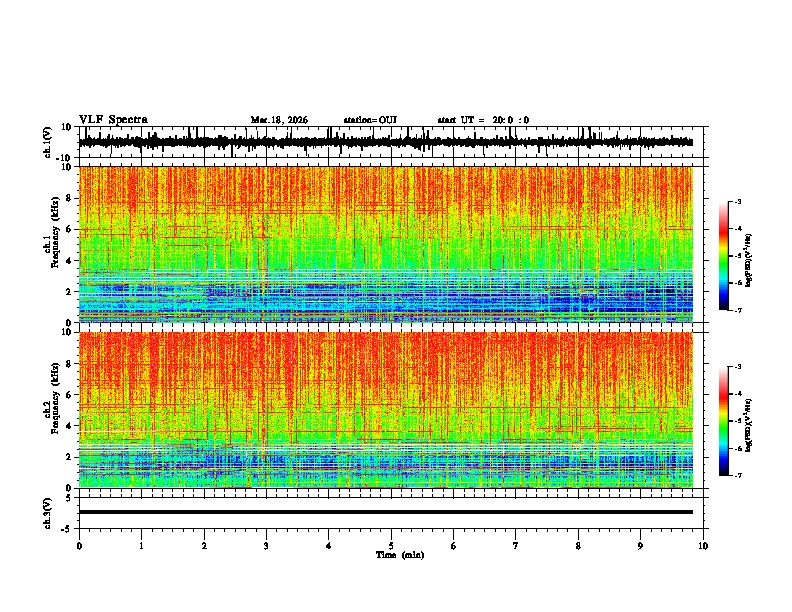Click the "-3" label on ch.1 colorbar
792x612 pixels.
click(x=737, y=201)
